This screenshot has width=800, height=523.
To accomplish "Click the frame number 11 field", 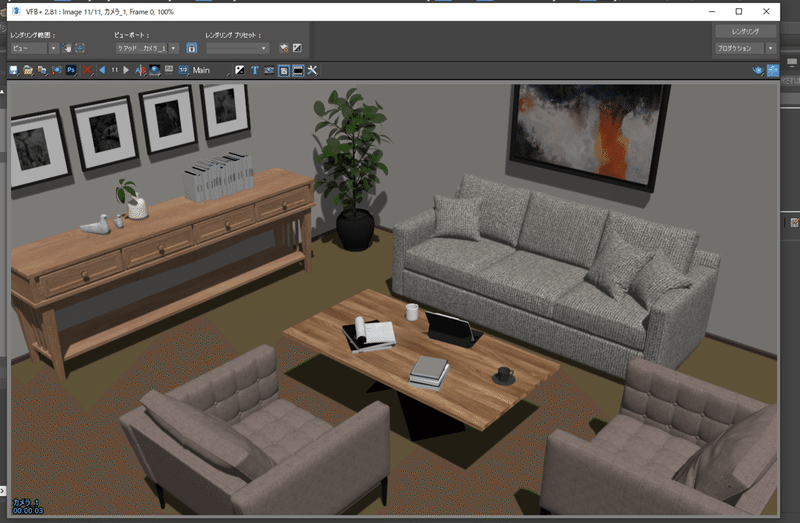I will point(114,70).
